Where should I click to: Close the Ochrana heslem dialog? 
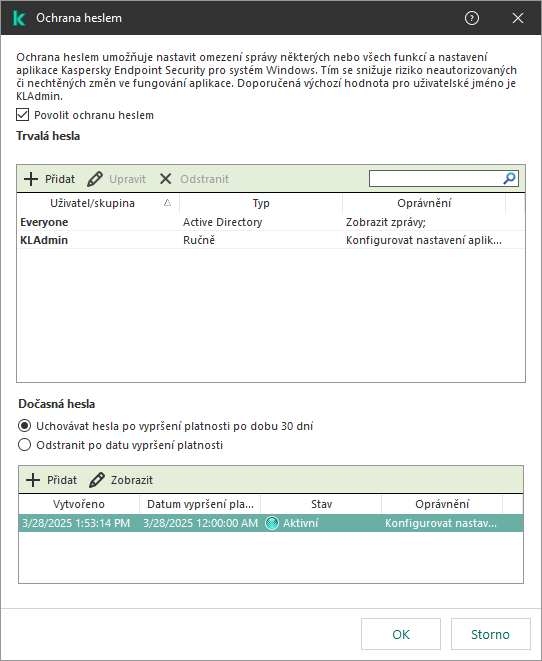518,18
